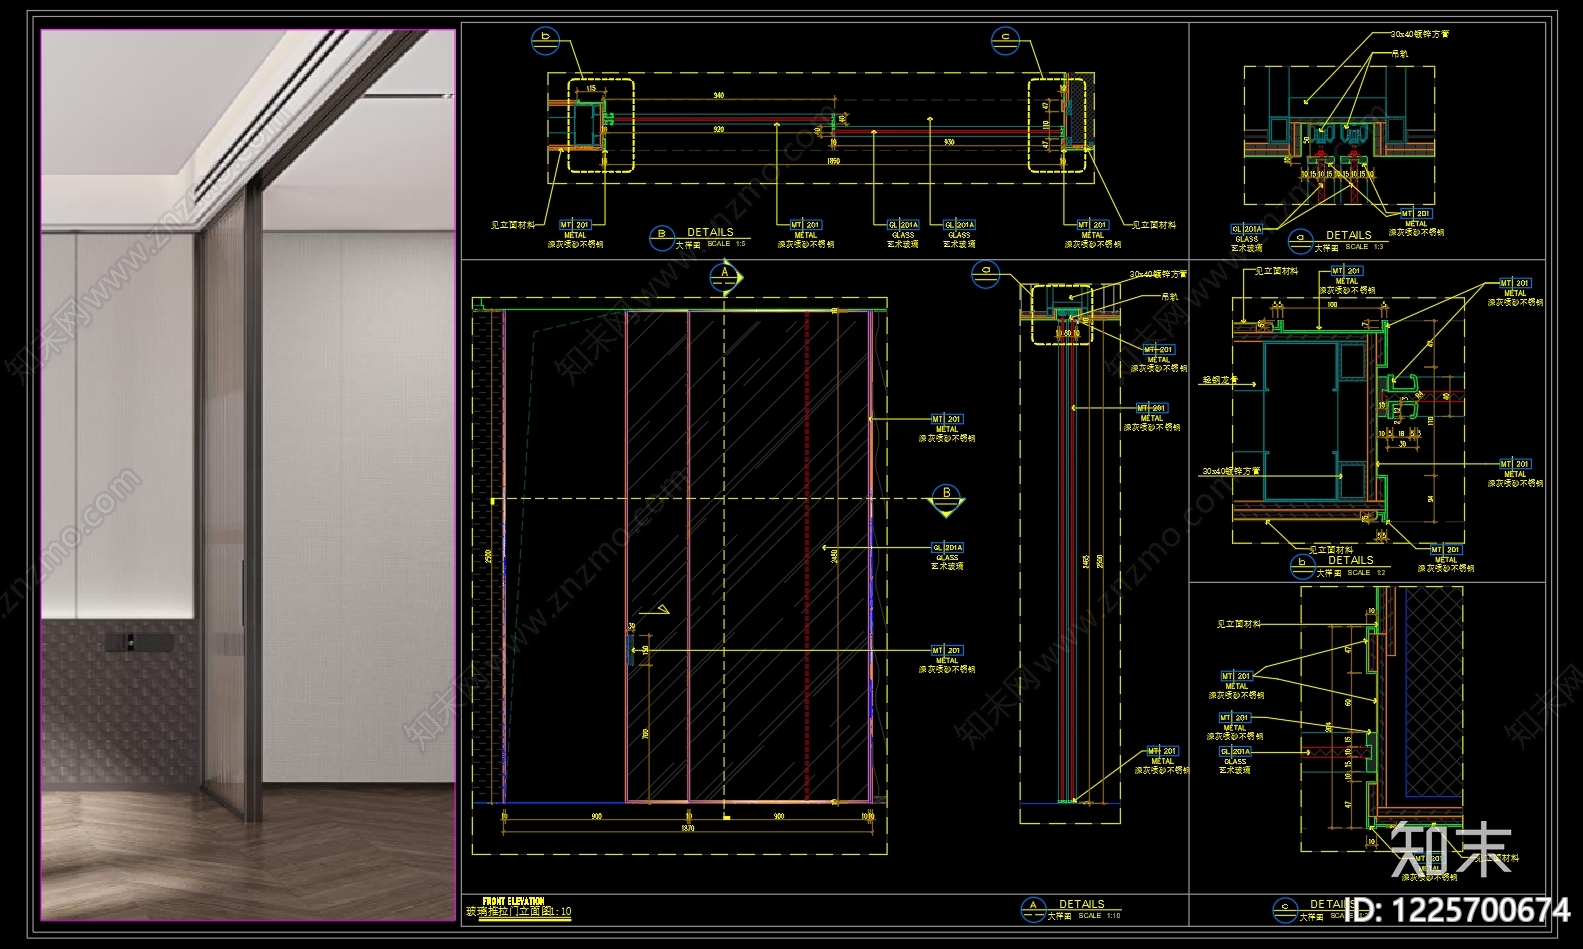Click the section marker B beside elevation

pos(947,497)
